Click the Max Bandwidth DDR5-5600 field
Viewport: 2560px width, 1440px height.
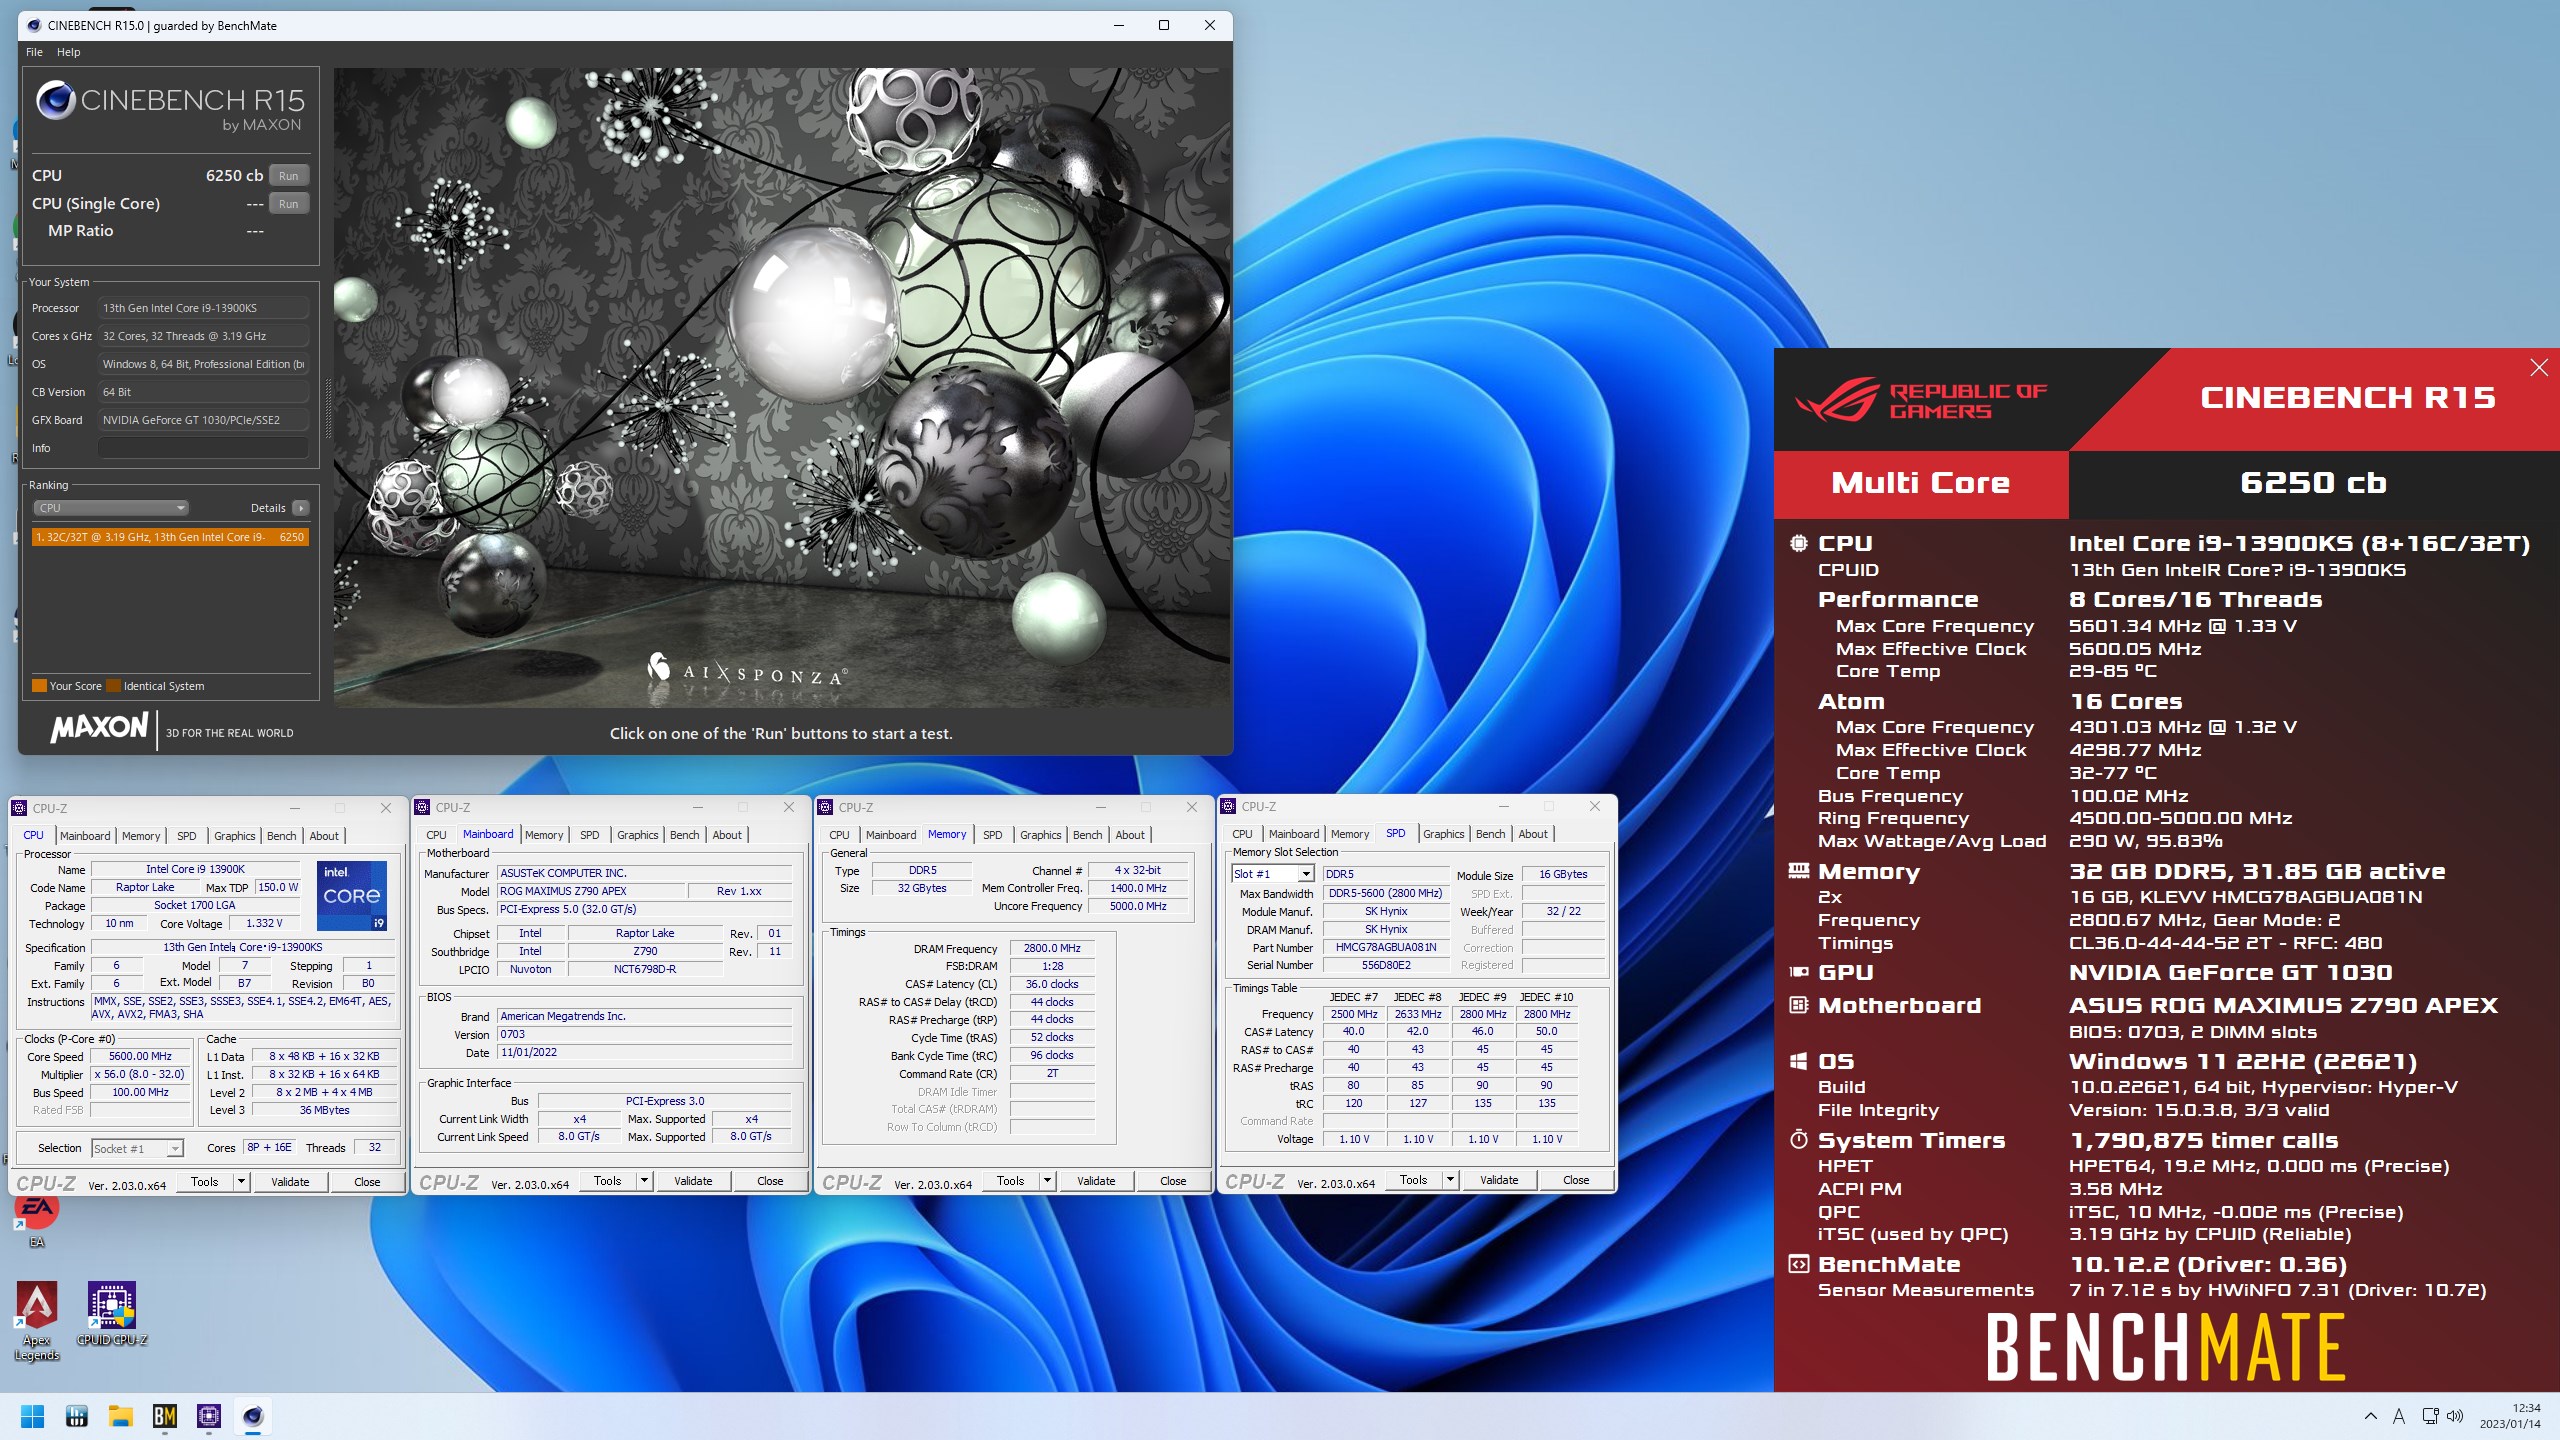coord(1385,893)
